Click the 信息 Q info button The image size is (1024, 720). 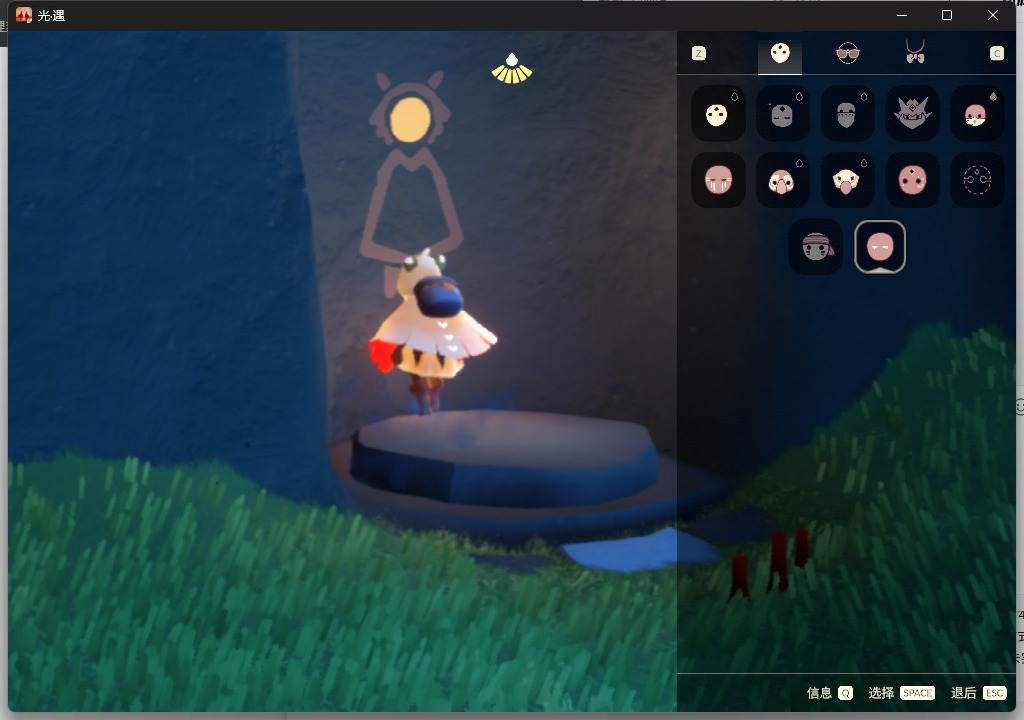829,693
